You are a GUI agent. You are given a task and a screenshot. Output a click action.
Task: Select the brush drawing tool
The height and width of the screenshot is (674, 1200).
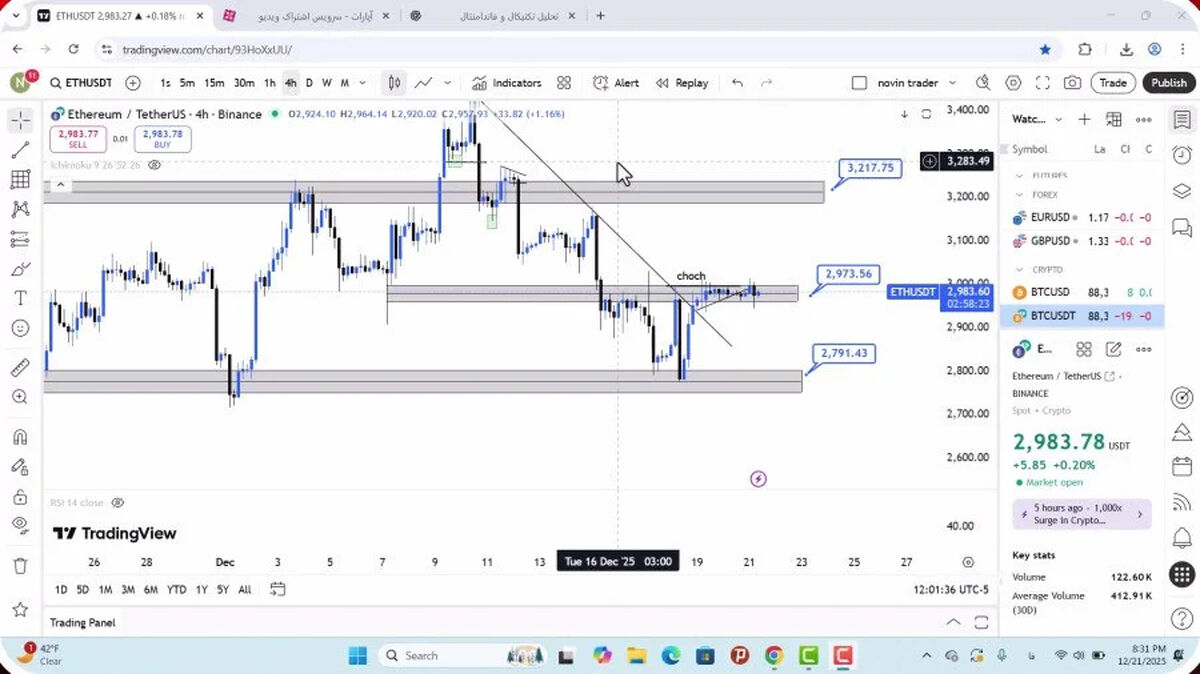click(20, 269)
